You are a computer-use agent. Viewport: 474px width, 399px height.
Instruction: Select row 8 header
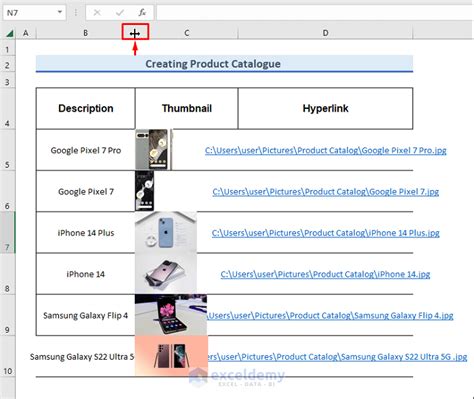(x=7, y=274)
